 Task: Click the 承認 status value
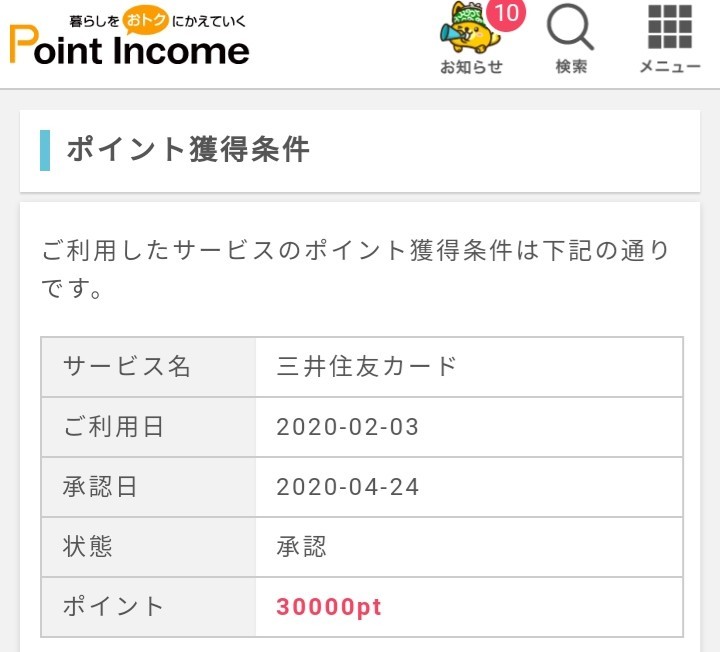[x=302, y=547]
